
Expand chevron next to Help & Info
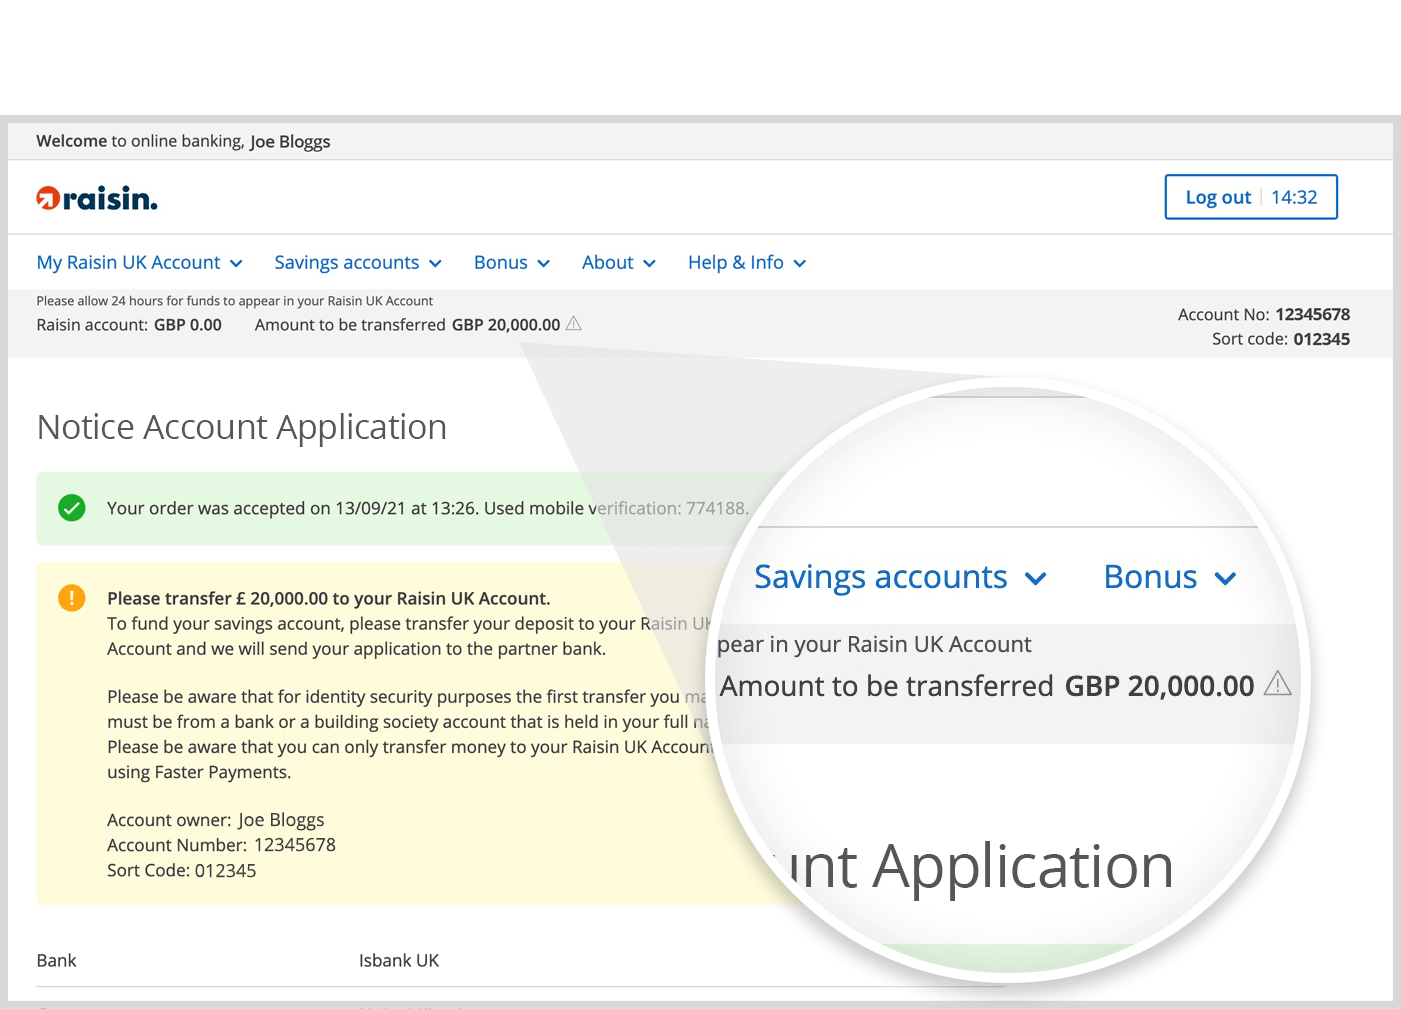click(x=800, y=264)
